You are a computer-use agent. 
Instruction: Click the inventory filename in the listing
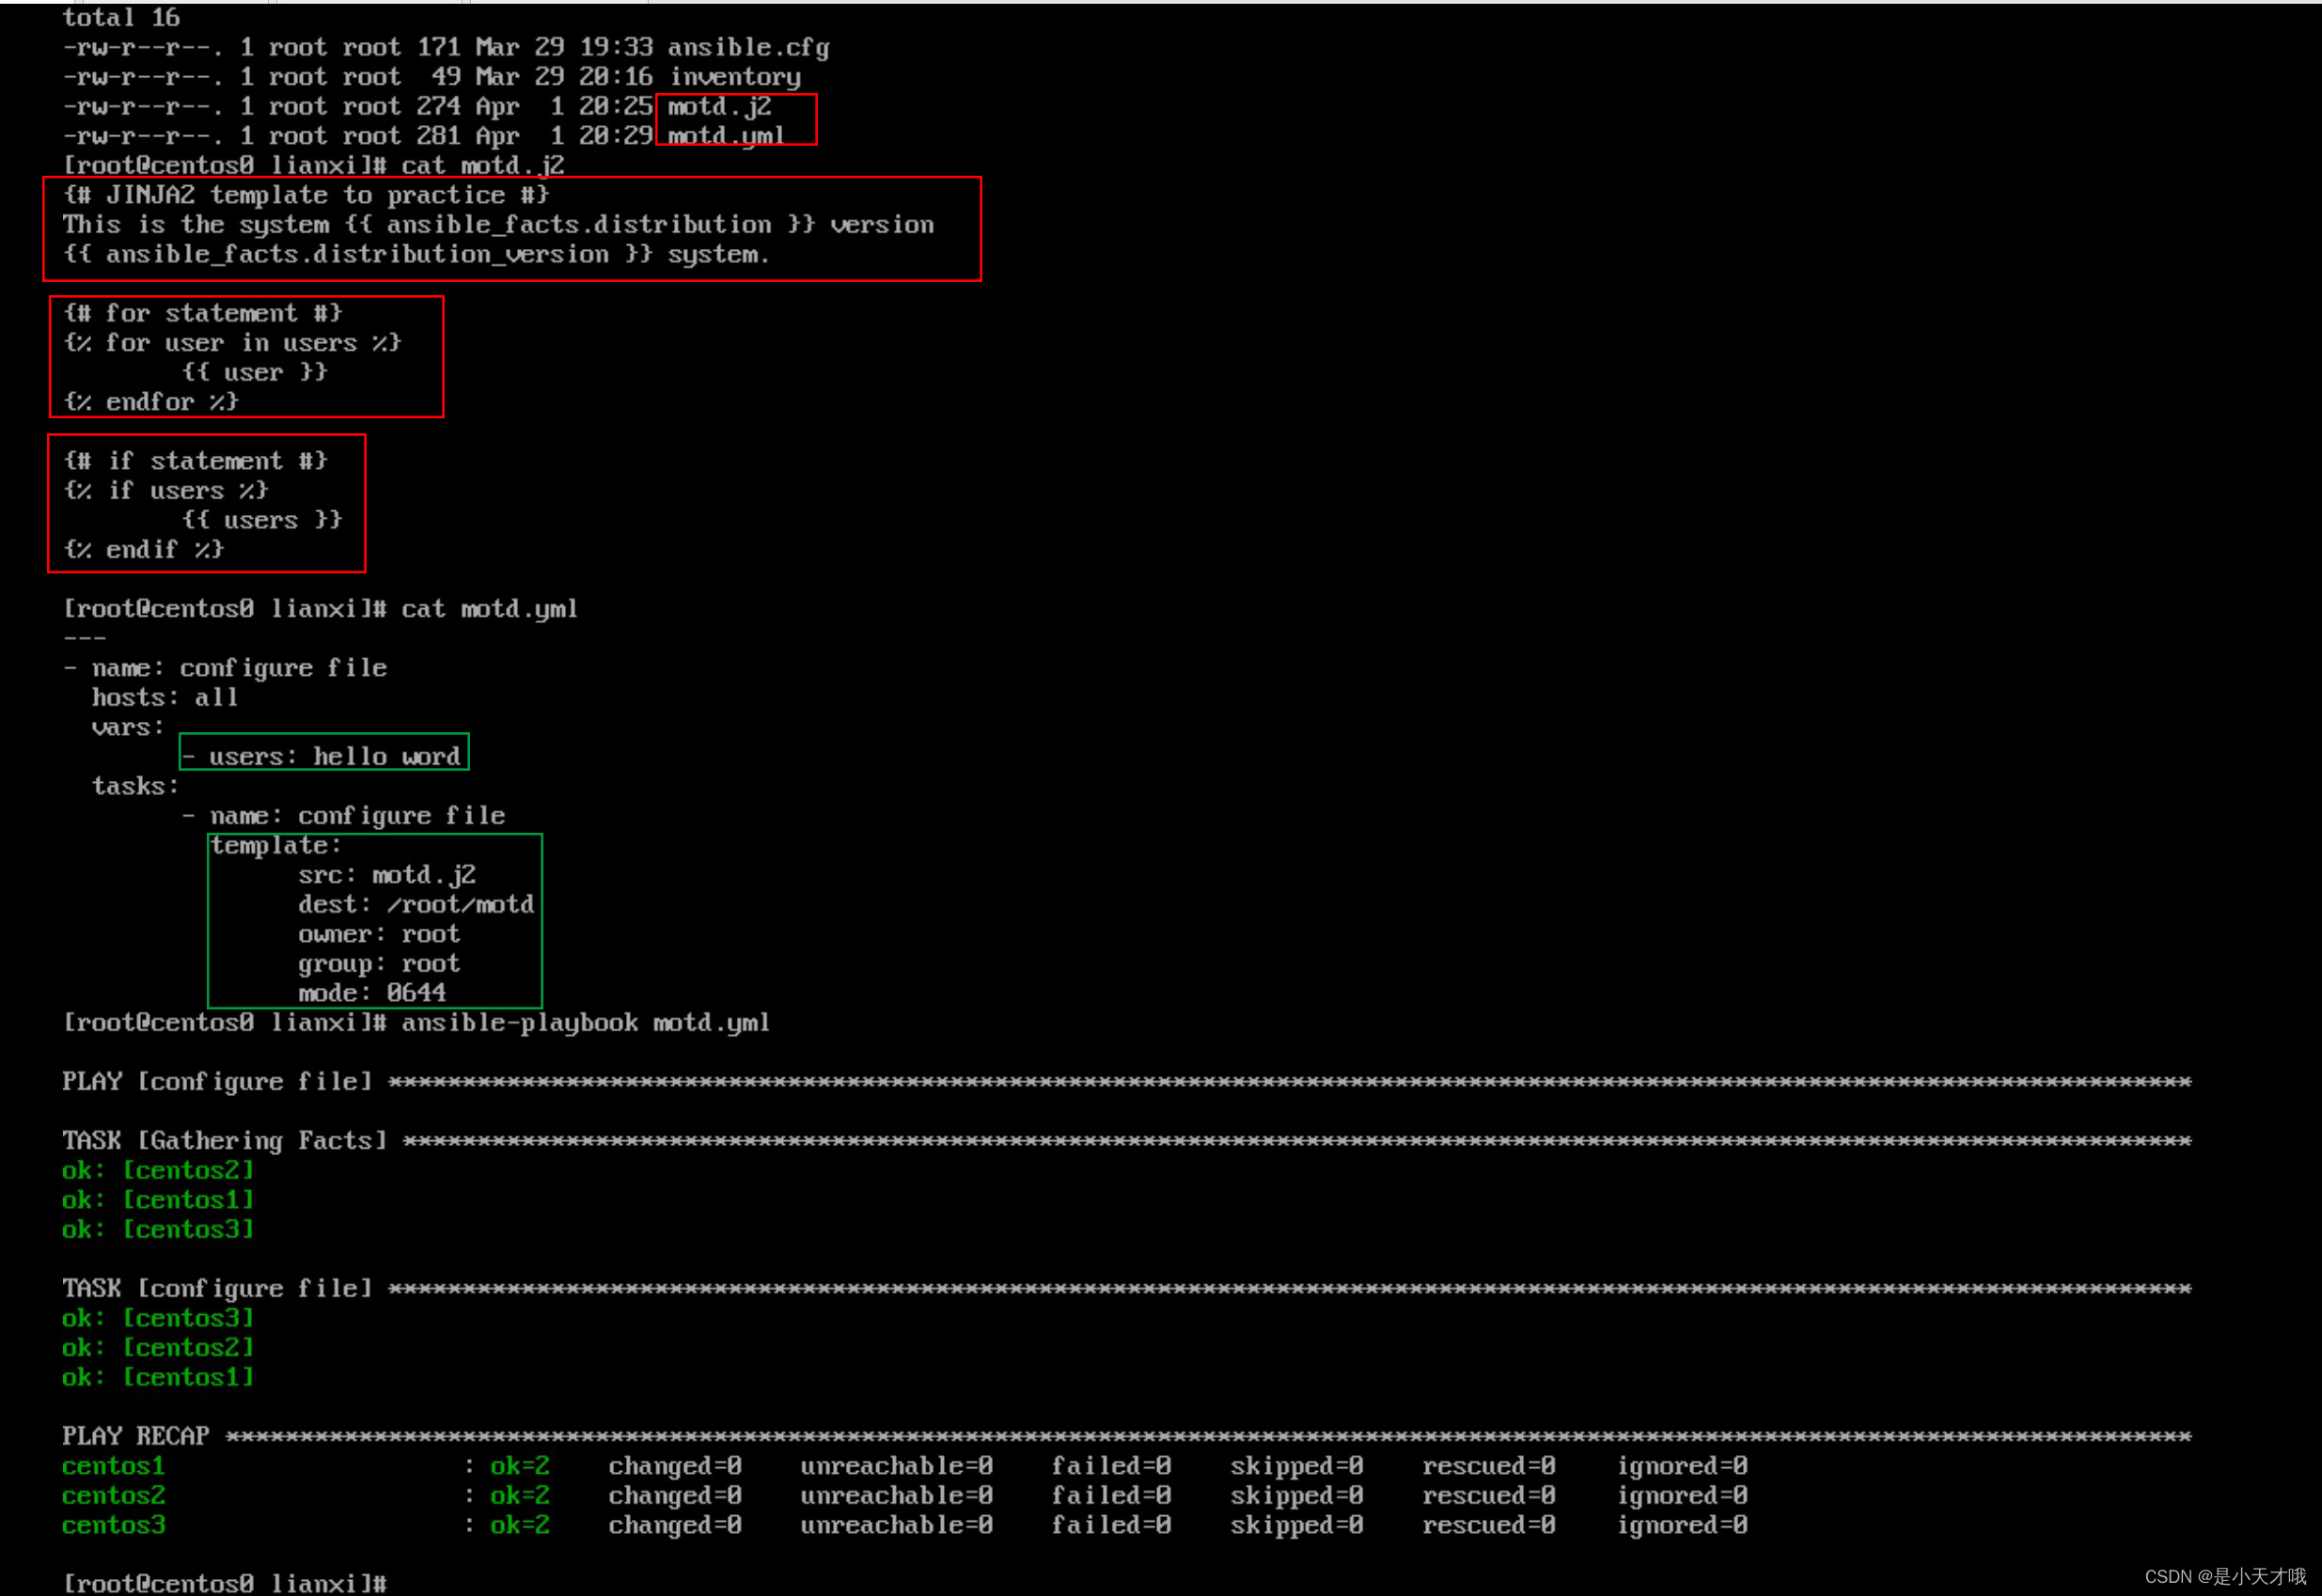[735, 76]
